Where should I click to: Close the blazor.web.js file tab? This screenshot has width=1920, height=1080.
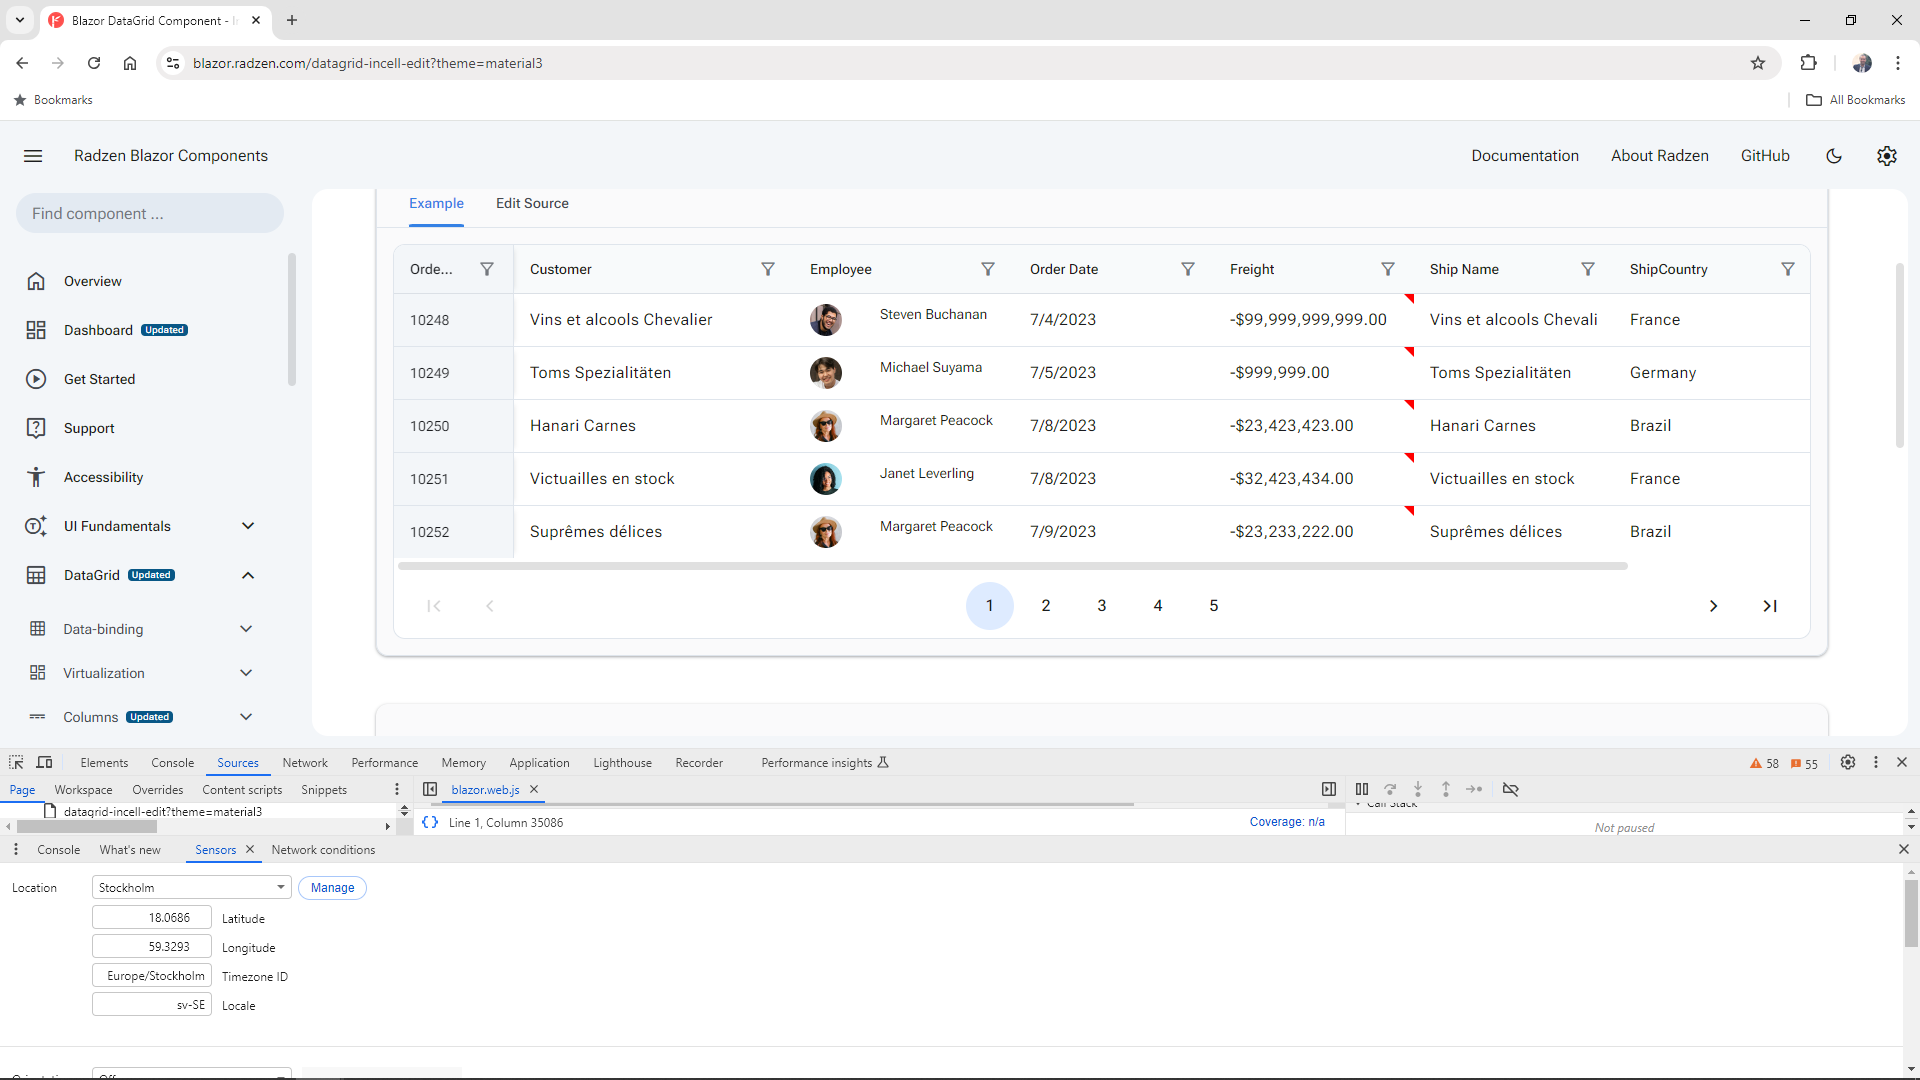[534, 790]
